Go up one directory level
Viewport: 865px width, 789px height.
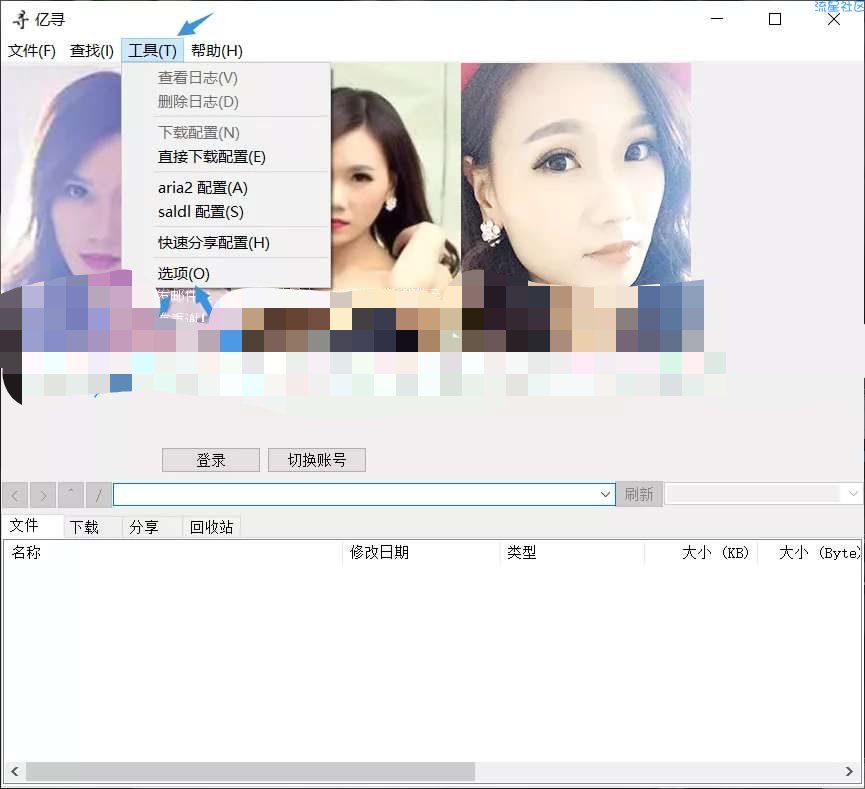pos(71,494)
